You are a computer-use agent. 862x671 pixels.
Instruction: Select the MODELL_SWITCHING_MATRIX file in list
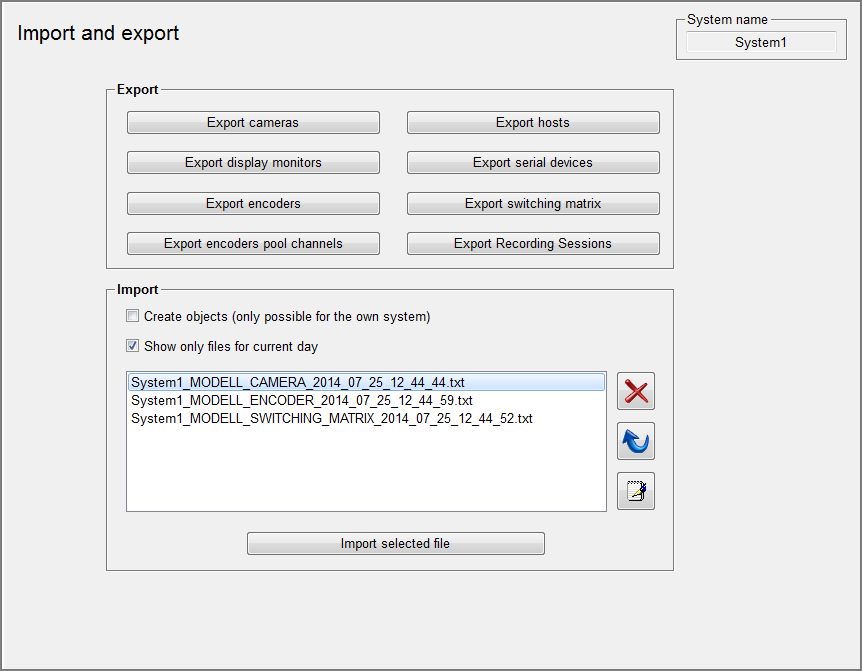point(332,419)
